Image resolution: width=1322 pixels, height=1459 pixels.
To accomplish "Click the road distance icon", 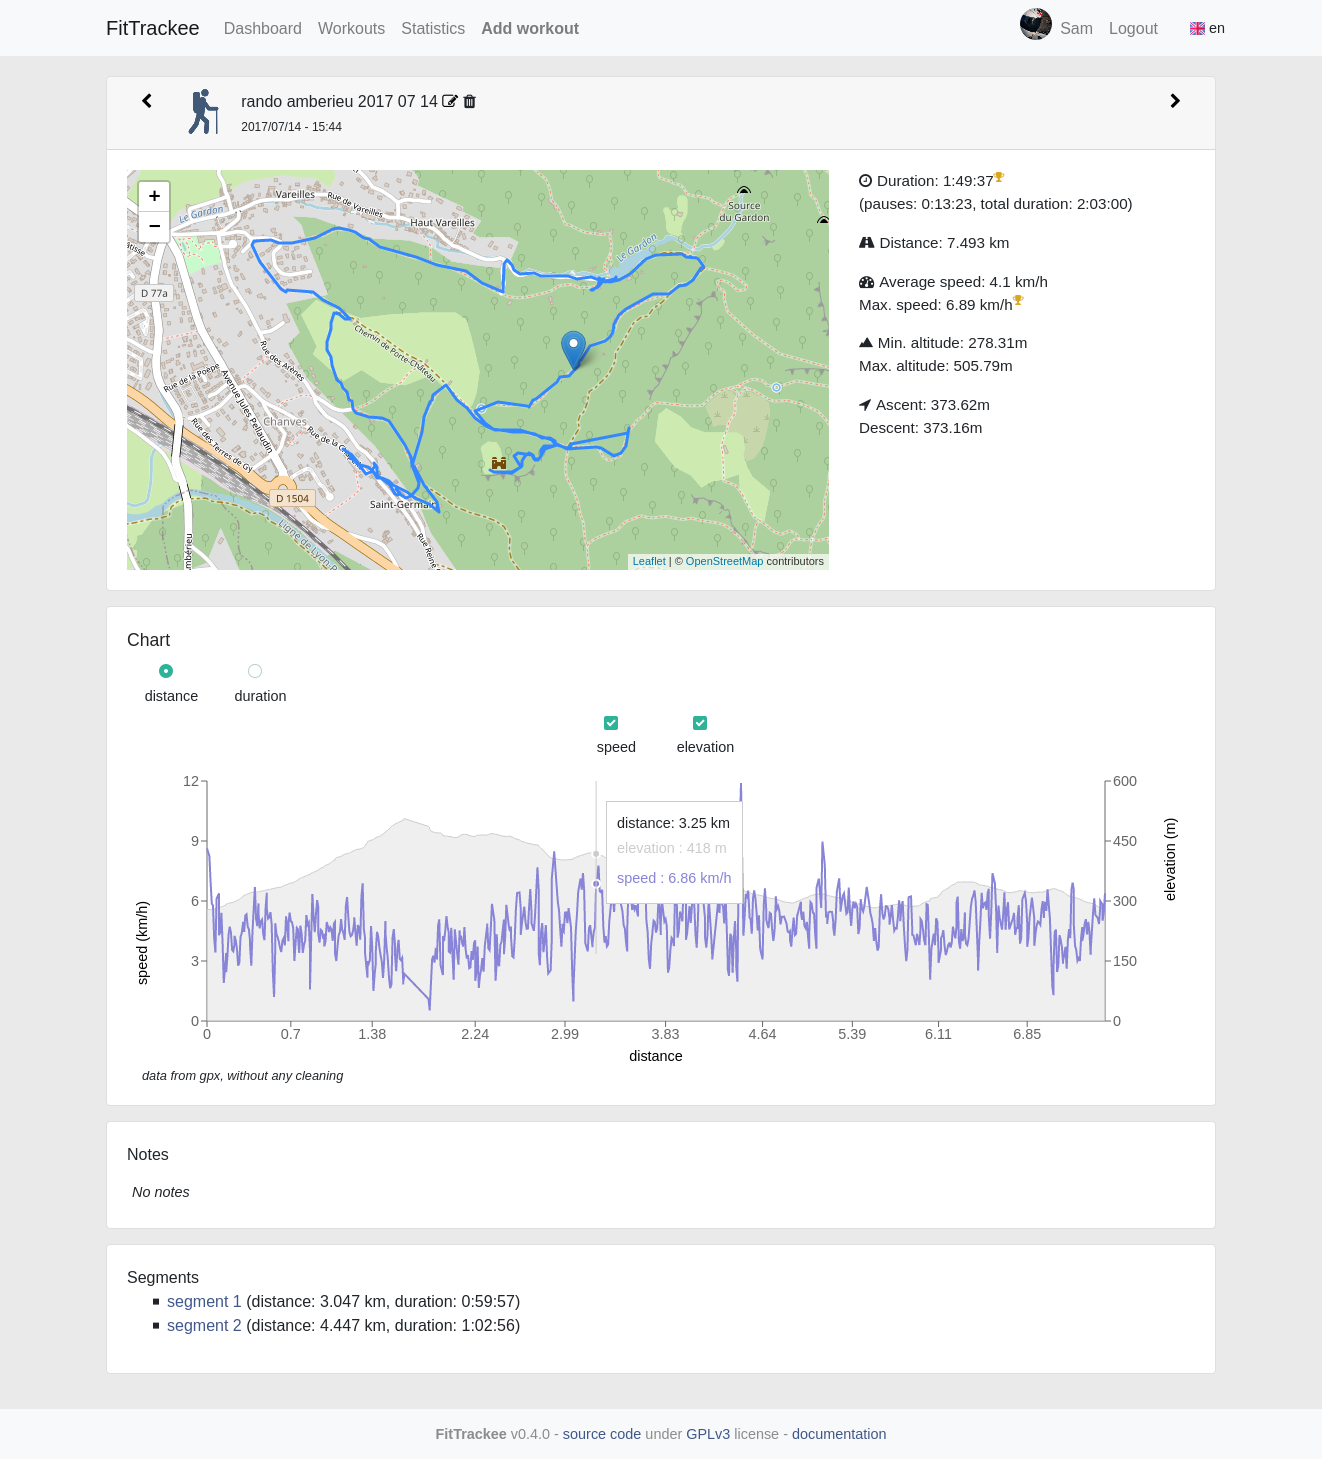I will pos(867,243).
